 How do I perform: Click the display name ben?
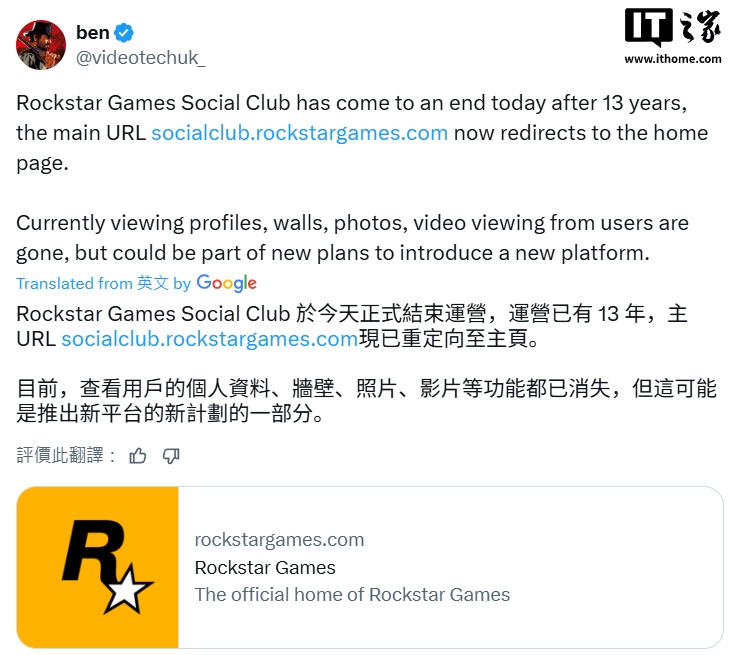coord(93,33)
